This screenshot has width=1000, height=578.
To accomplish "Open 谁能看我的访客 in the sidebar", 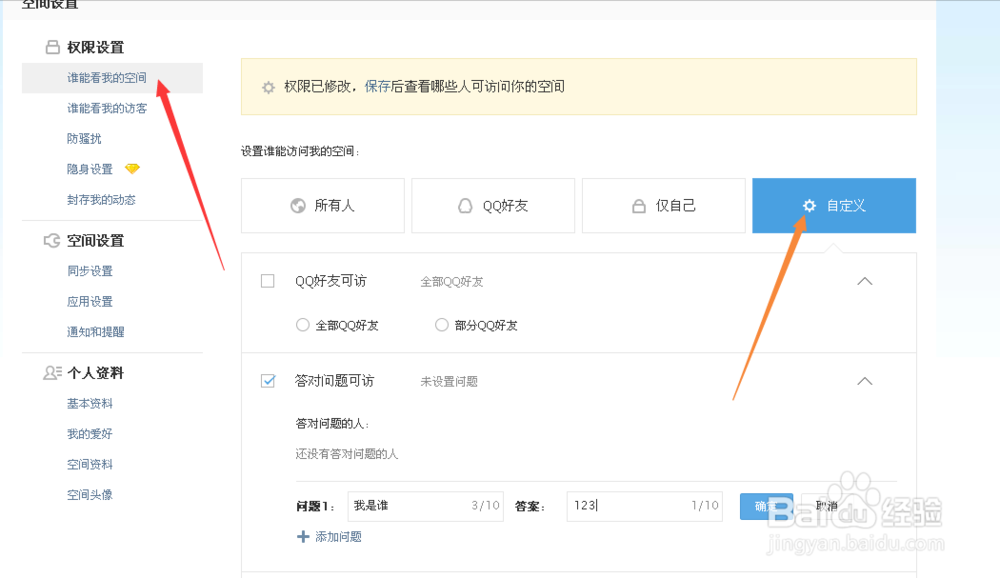I will pos(107,108).
